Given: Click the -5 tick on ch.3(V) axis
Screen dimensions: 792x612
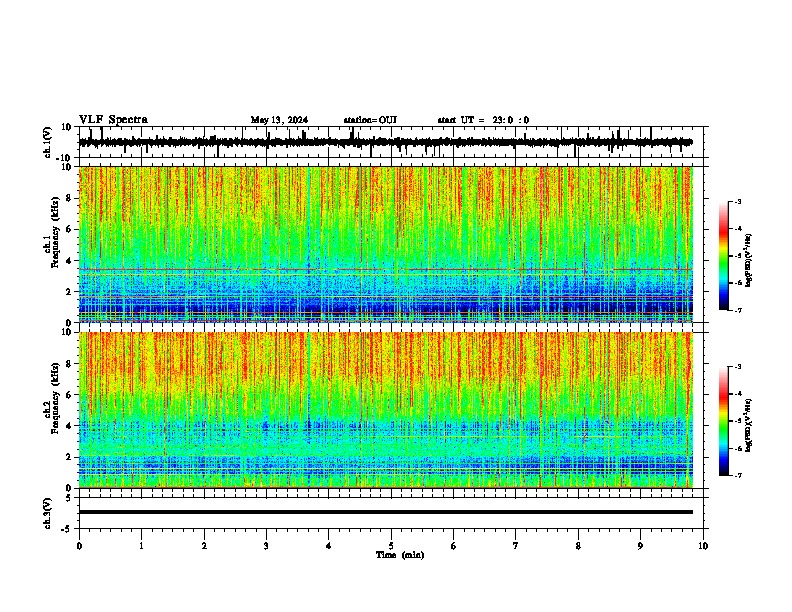Looking at the screenshot, I should click(x=67, y=529).
